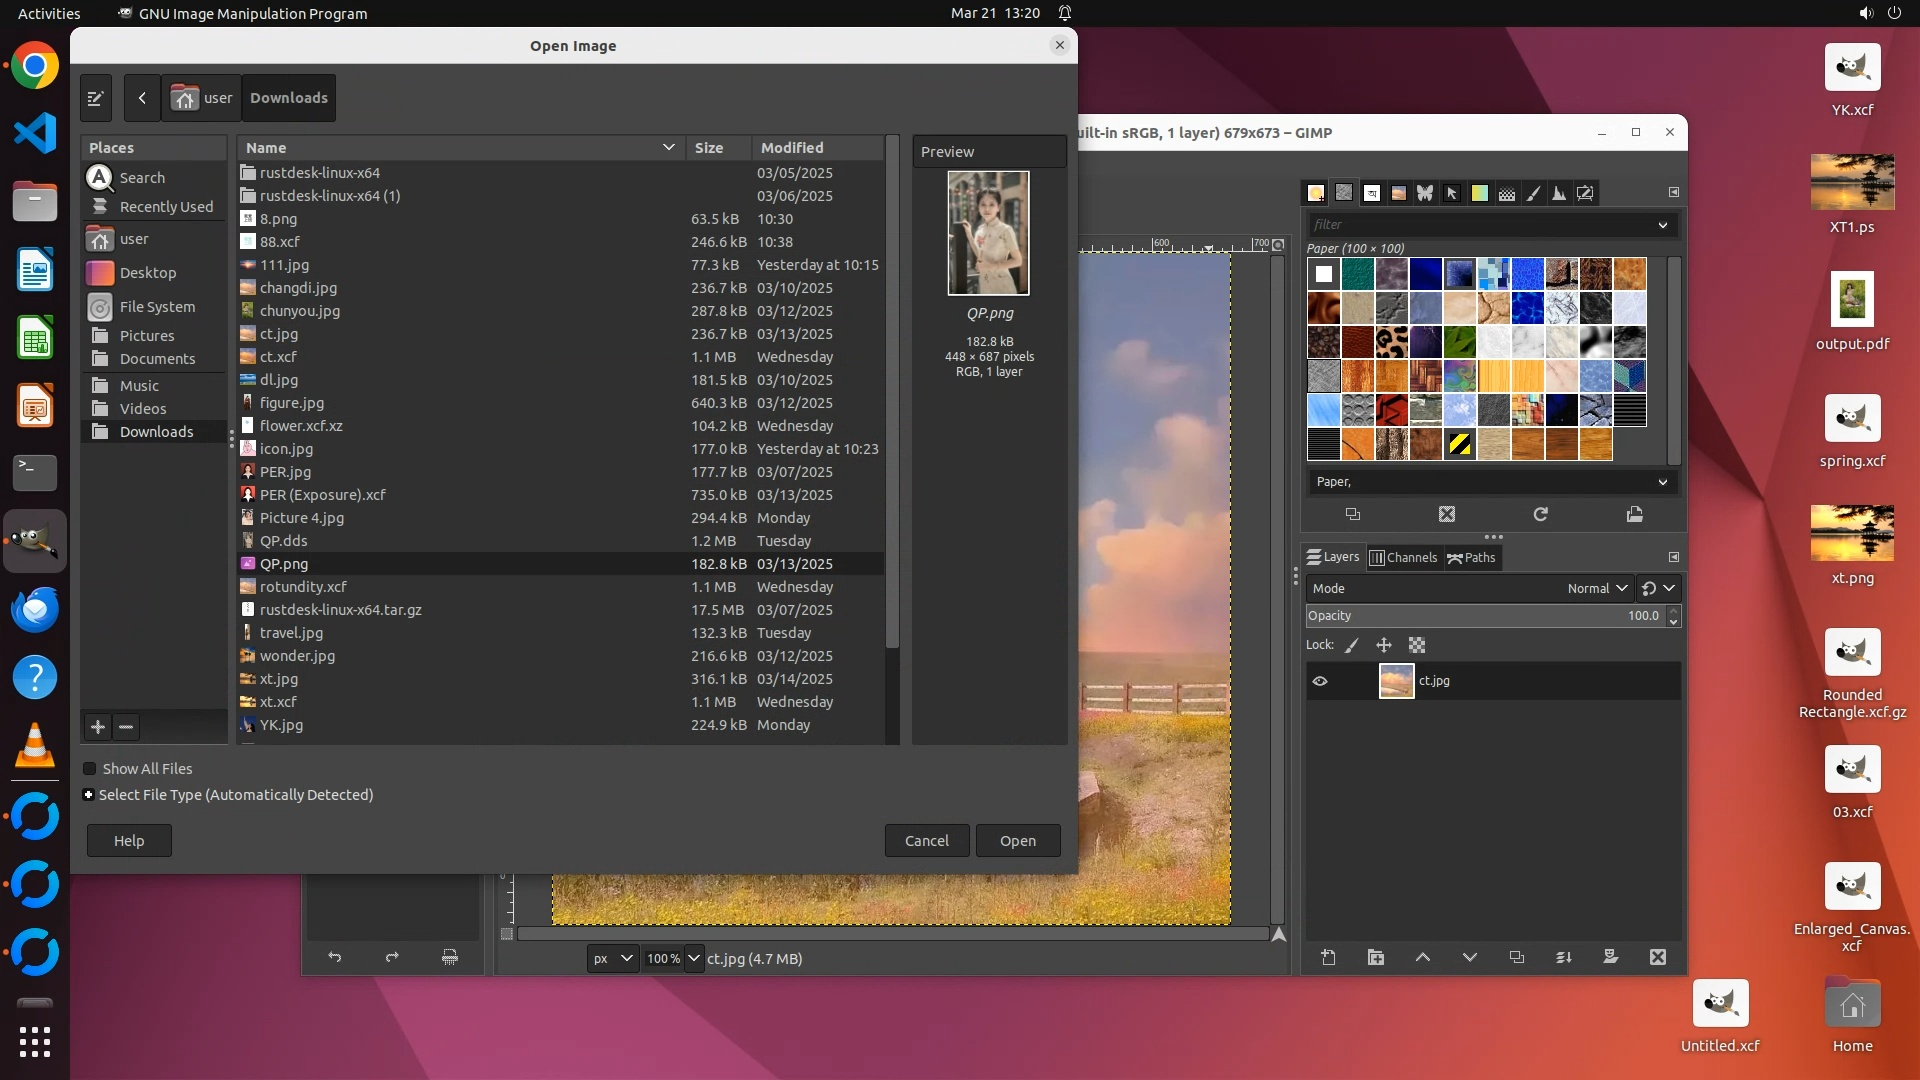
Task: Toggle lock alpha channel
Action: tap(1417, 645)
